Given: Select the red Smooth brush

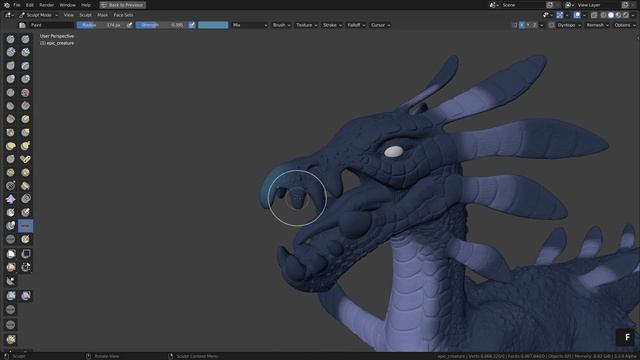Looking at the screenshot, I should (x=25, y=93).
